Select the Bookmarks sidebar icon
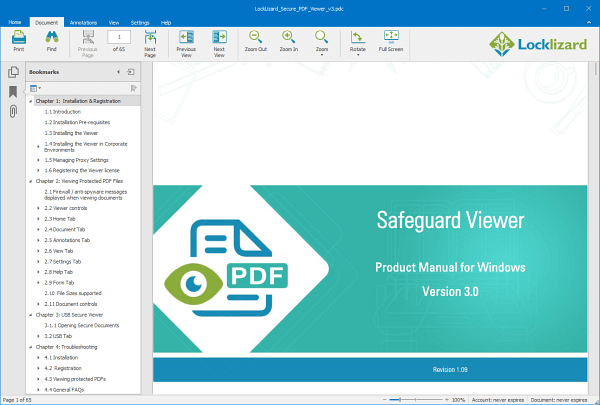Viewport: 600px width, 405px height. (x=13, y=92)
